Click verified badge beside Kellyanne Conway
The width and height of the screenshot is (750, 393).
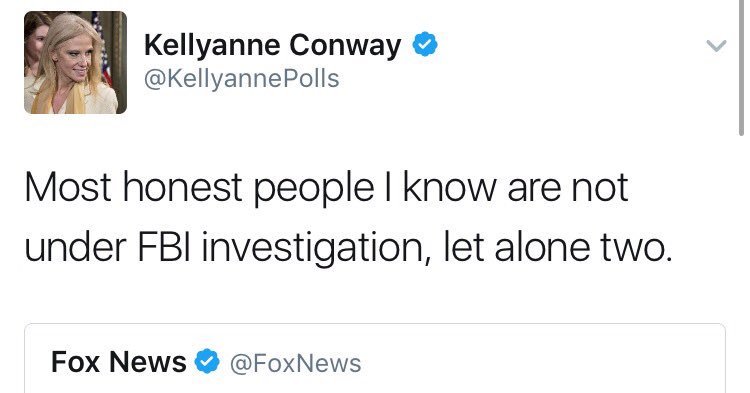click(x=425, y=44)
